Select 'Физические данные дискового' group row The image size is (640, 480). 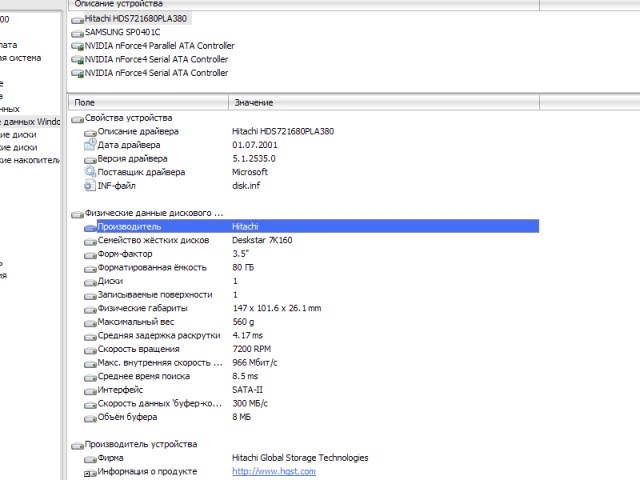(154, 213)
